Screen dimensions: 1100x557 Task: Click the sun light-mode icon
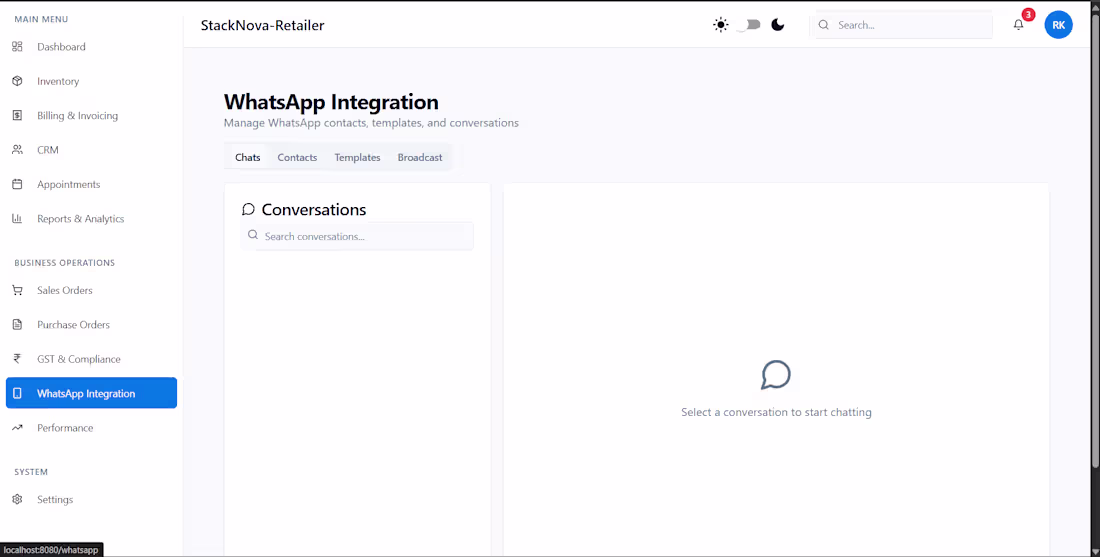tap(720, 25)
